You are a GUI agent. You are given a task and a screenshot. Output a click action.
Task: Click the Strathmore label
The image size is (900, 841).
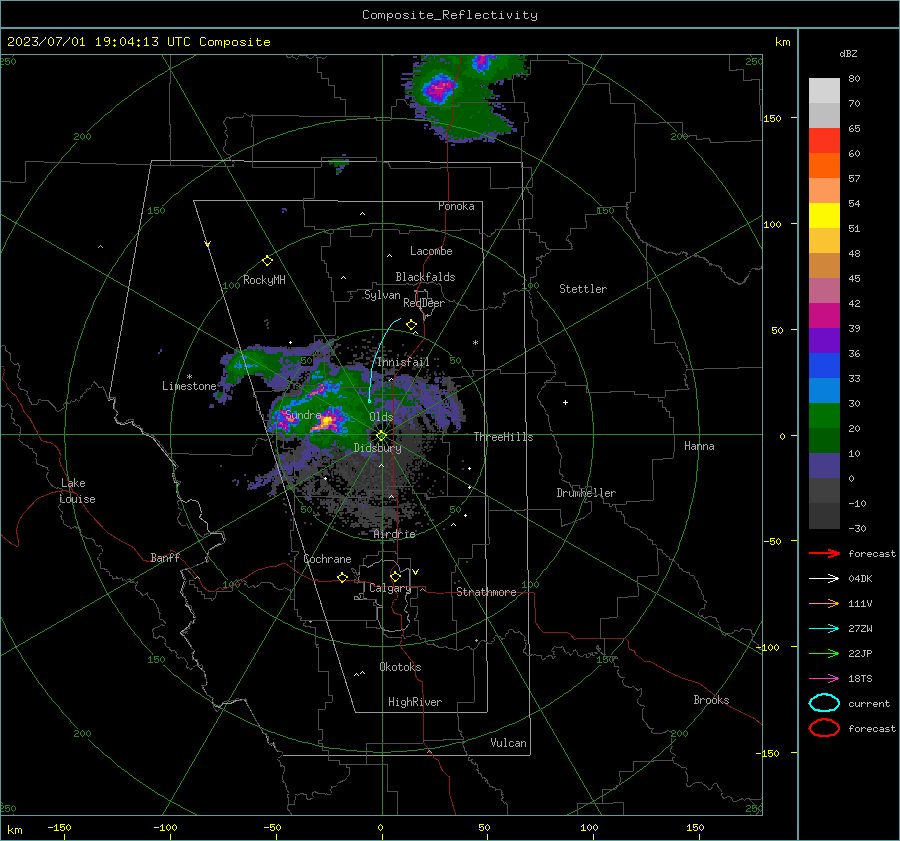click(486, 592)
